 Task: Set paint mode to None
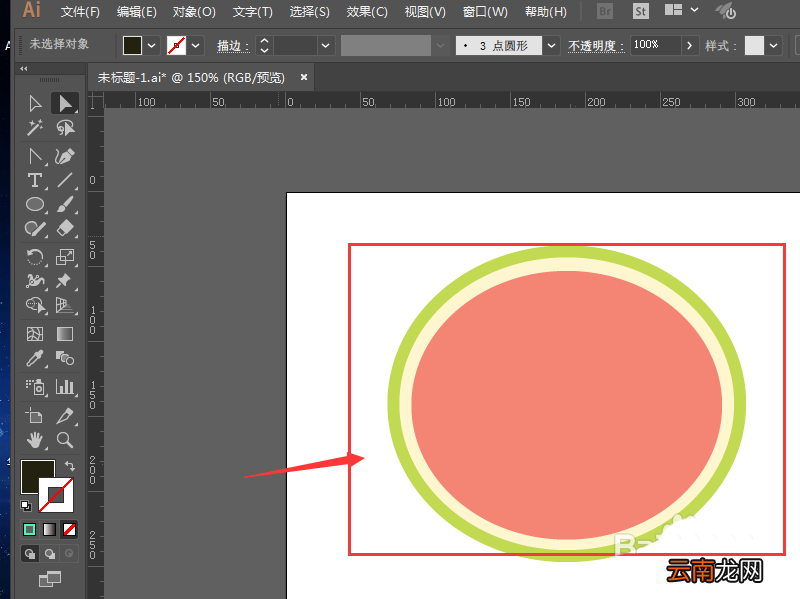point(69,530)
